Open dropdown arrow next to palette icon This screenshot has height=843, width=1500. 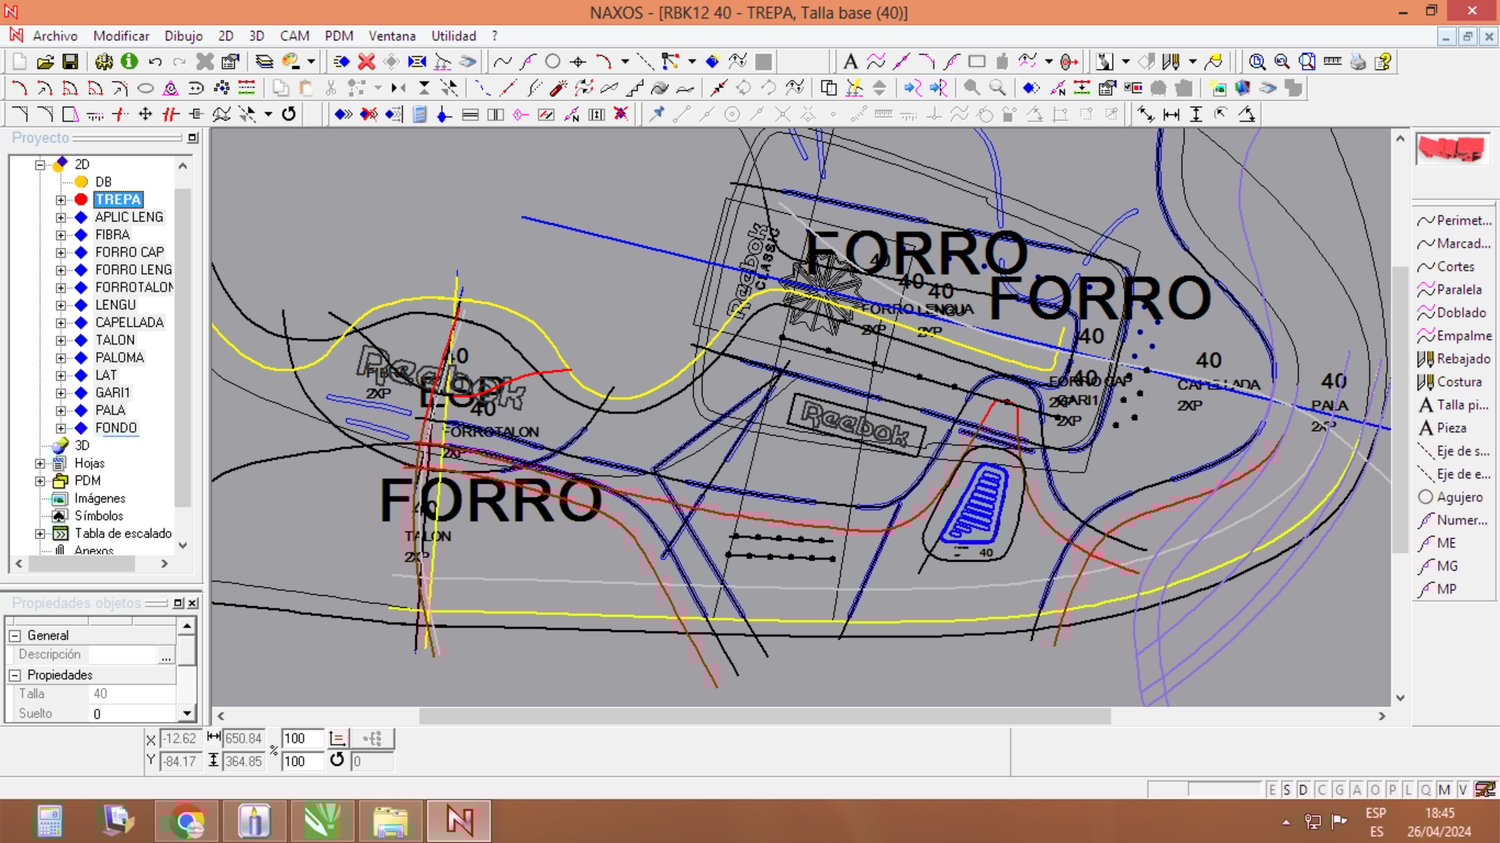[x=311, y=61]
